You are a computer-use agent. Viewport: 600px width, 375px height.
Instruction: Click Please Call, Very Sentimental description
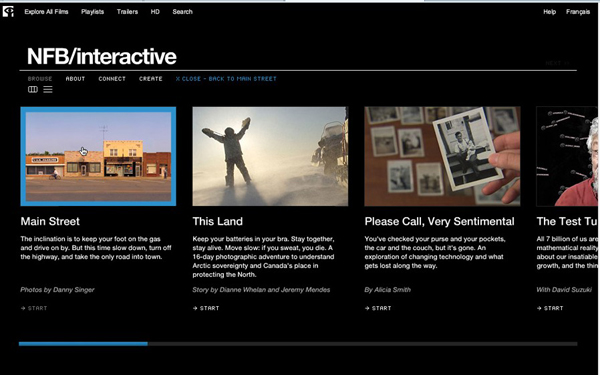click(x=435, y=252)
